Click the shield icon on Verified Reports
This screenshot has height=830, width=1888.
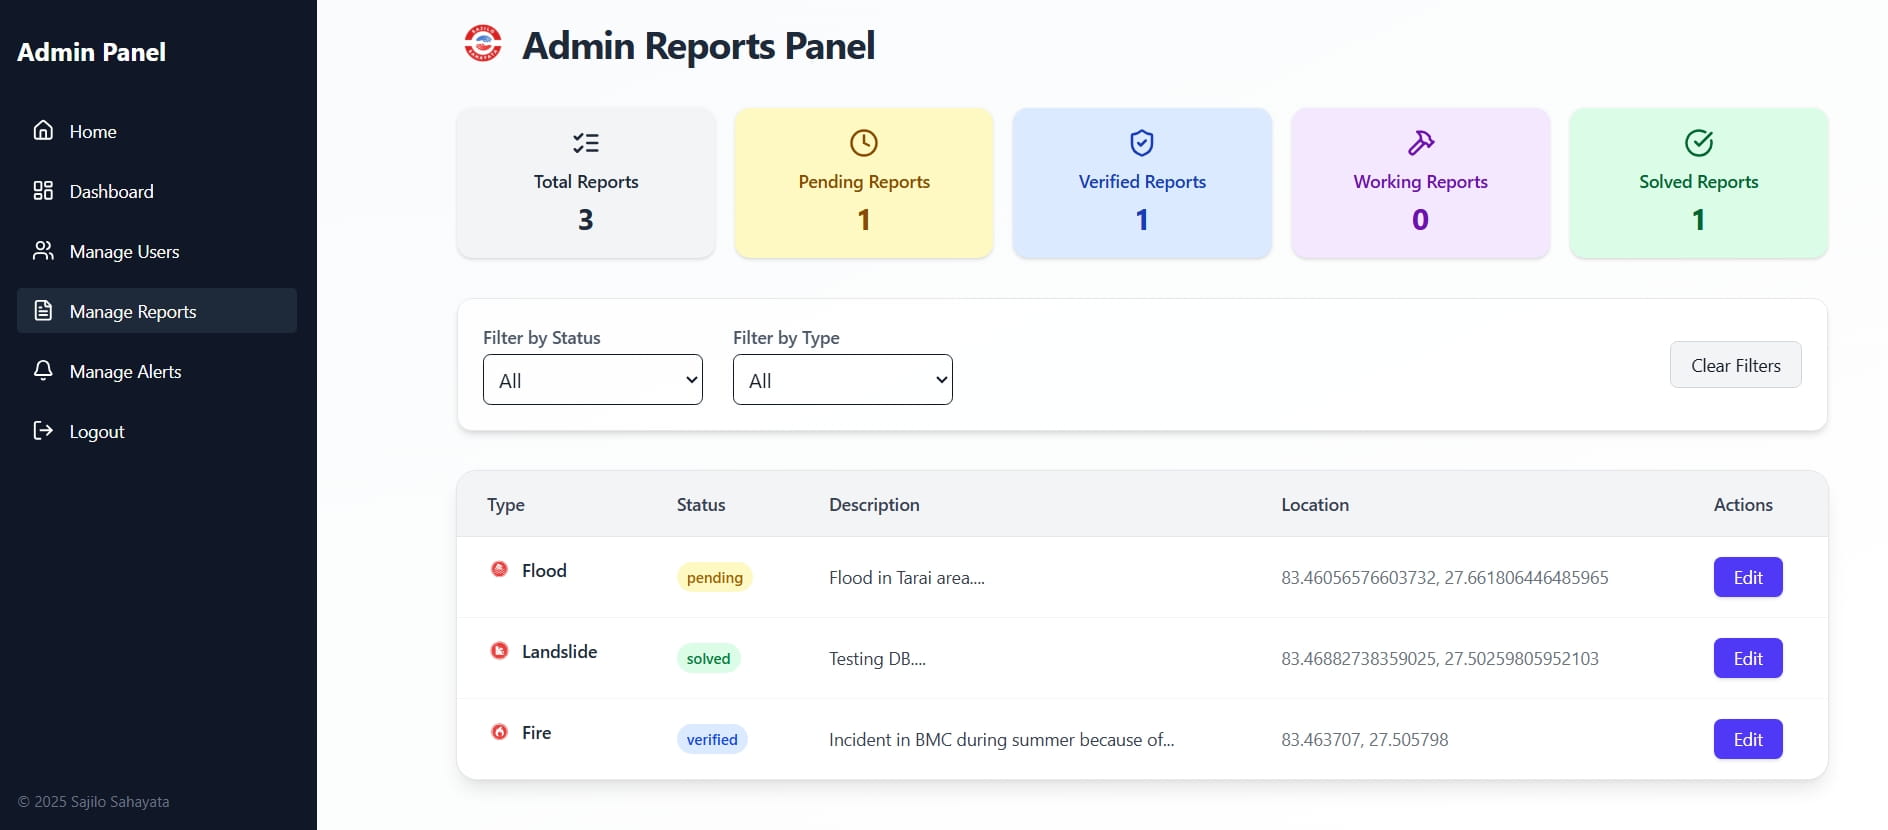1142,143
